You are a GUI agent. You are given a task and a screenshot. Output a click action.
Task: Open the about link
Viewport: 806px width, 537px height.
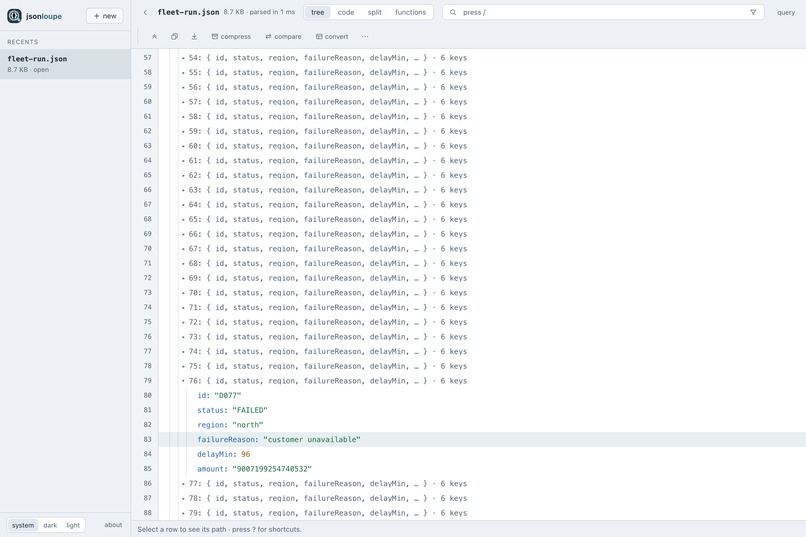pos(113,525)
